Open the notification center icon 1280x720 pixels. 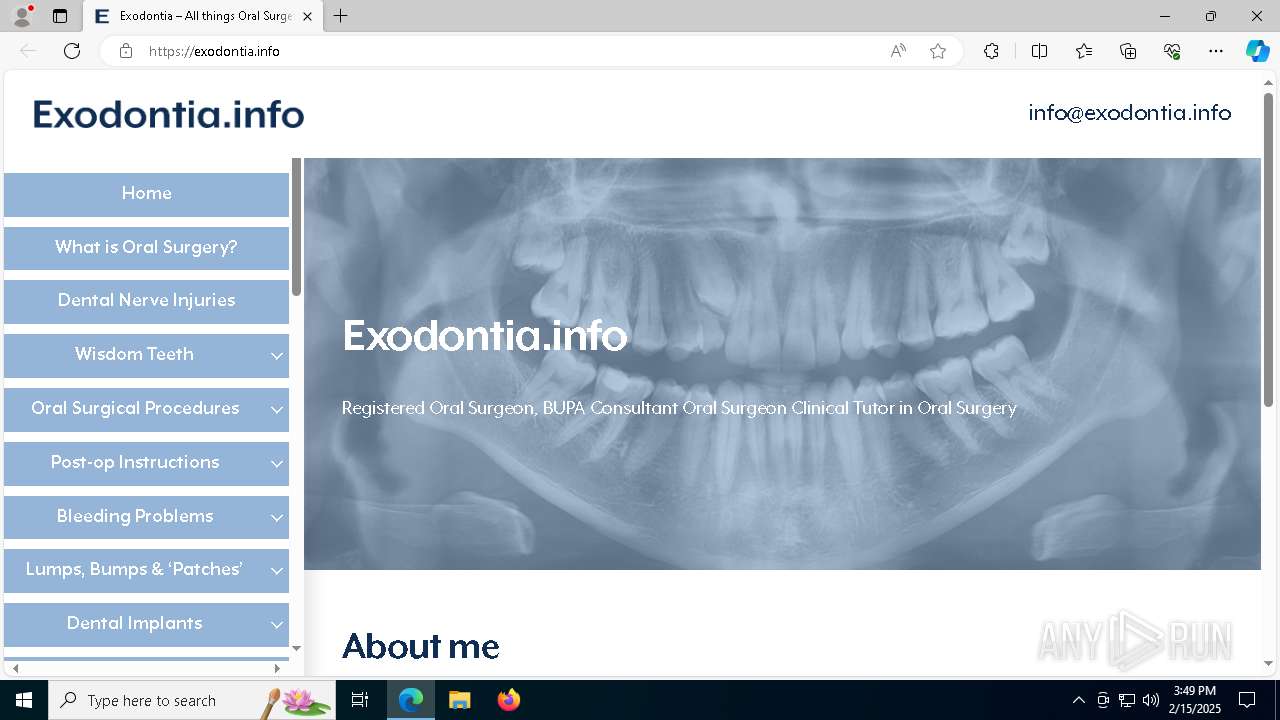coord(1247,700)
